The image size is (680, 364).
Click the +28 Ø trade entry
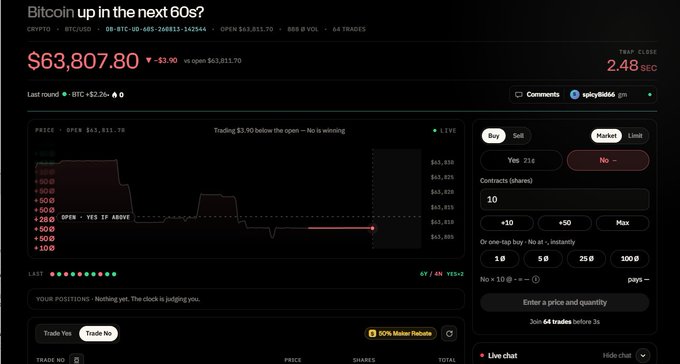coord(45,220)
